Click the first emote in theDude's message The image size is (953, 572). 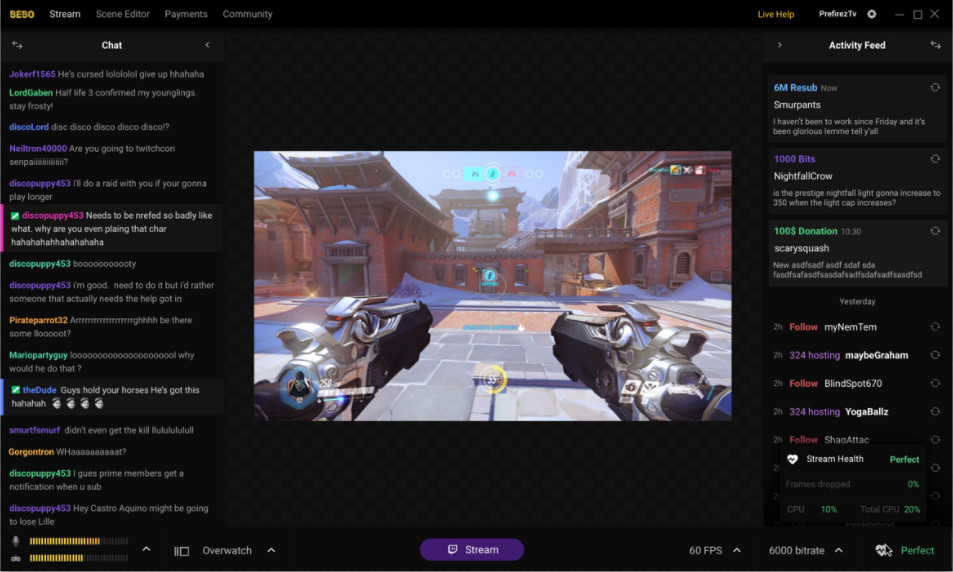click(x=57, y=404)
